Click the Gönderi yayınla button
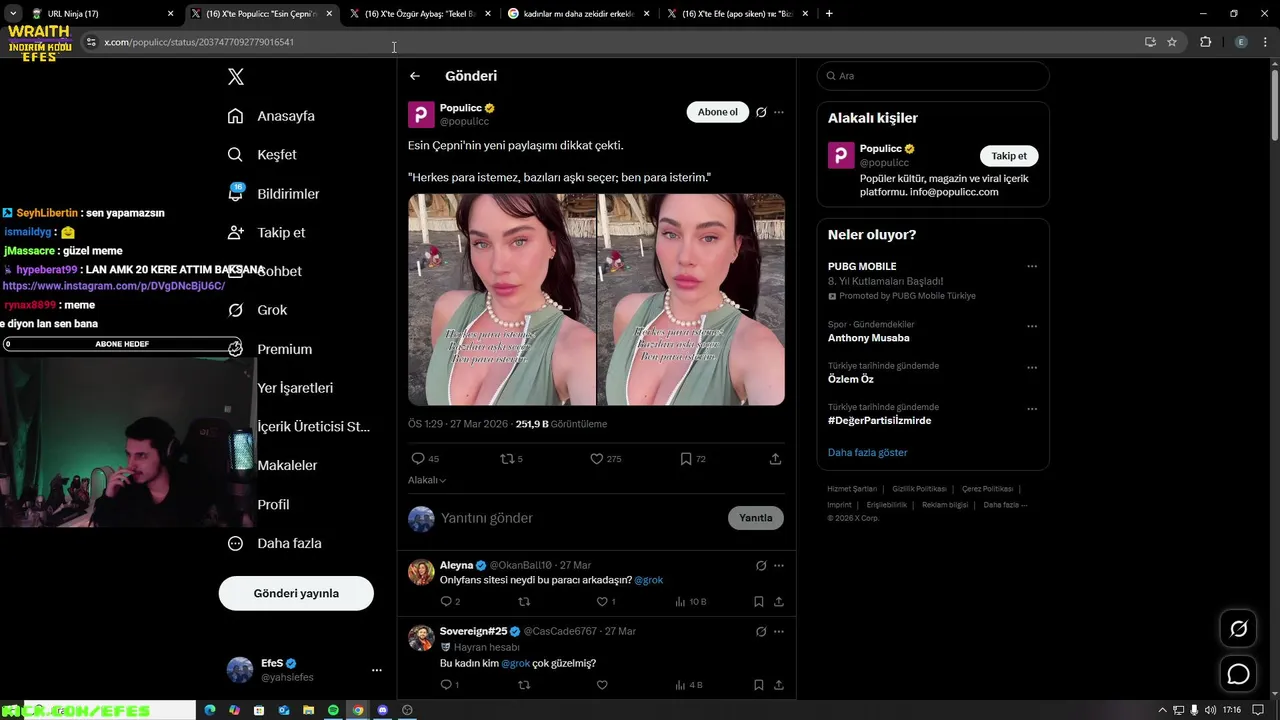This screenshot has width=1280, height=720. pyautogui.click(x=296, y=593)
